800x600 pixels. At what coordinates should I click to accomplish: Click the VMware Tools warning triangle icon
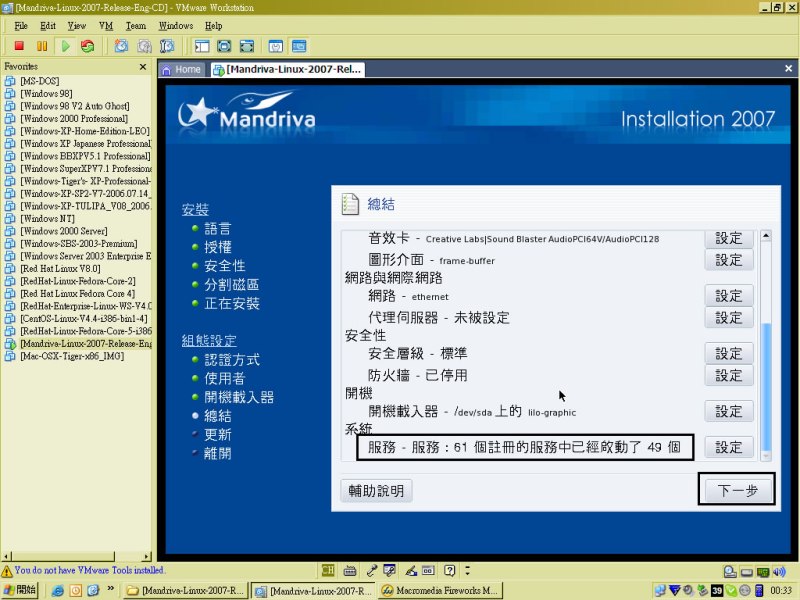7,571
